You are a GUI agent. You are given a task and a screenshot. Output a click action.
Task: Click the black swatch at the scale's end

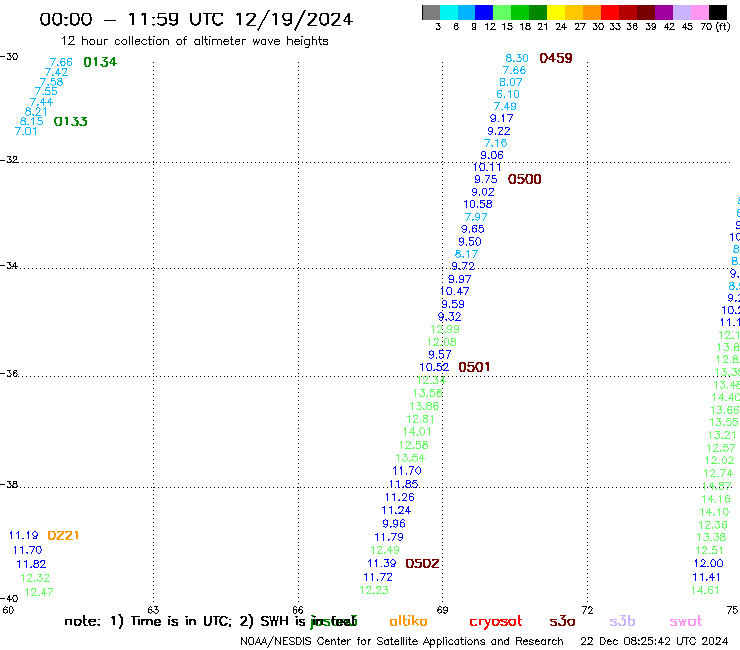point(717,12)
